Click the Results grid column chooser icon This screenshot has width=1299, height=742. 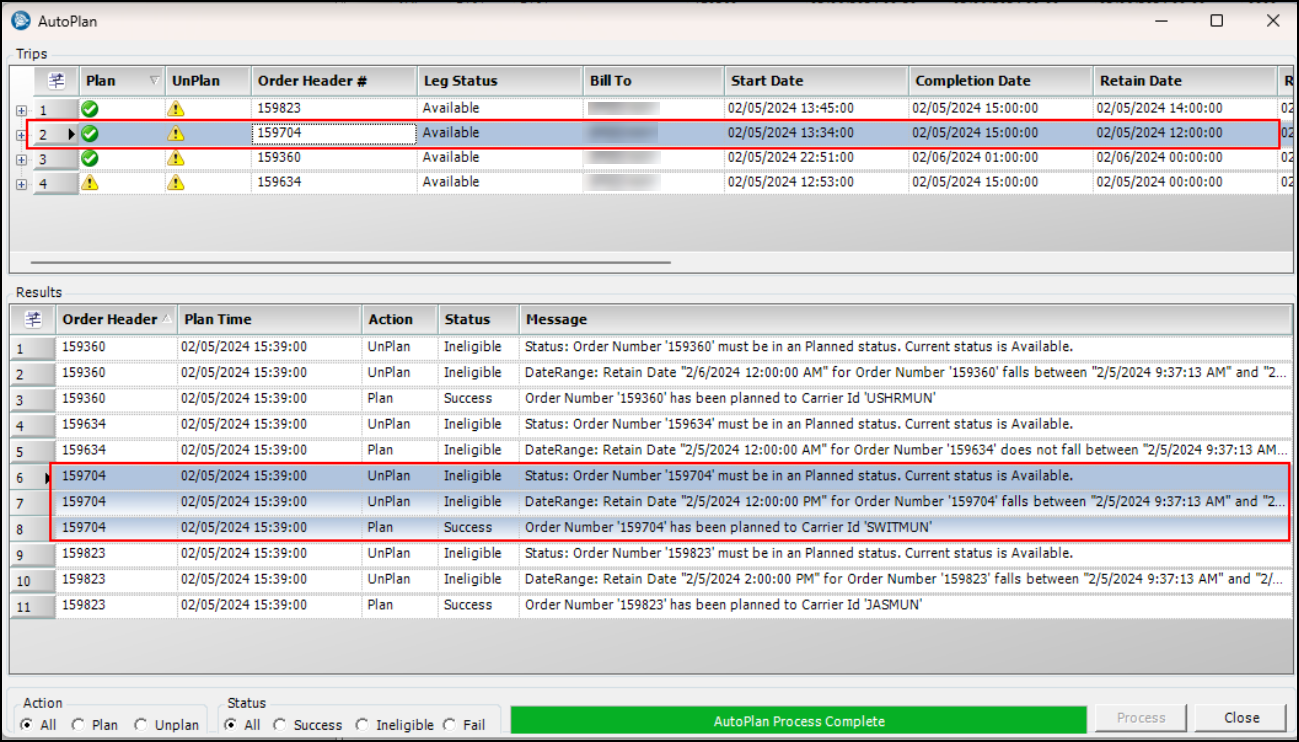point(33,320)
